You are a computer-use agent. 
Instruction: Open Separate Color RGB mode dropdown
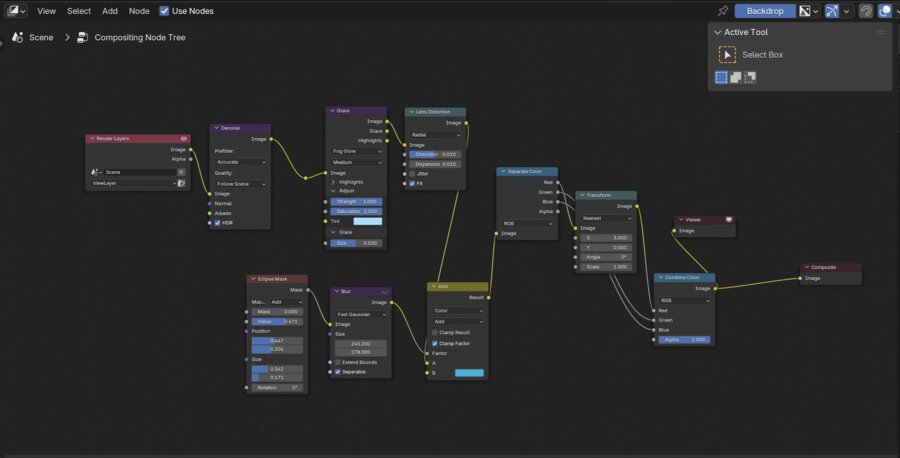[x=527, y=223]
